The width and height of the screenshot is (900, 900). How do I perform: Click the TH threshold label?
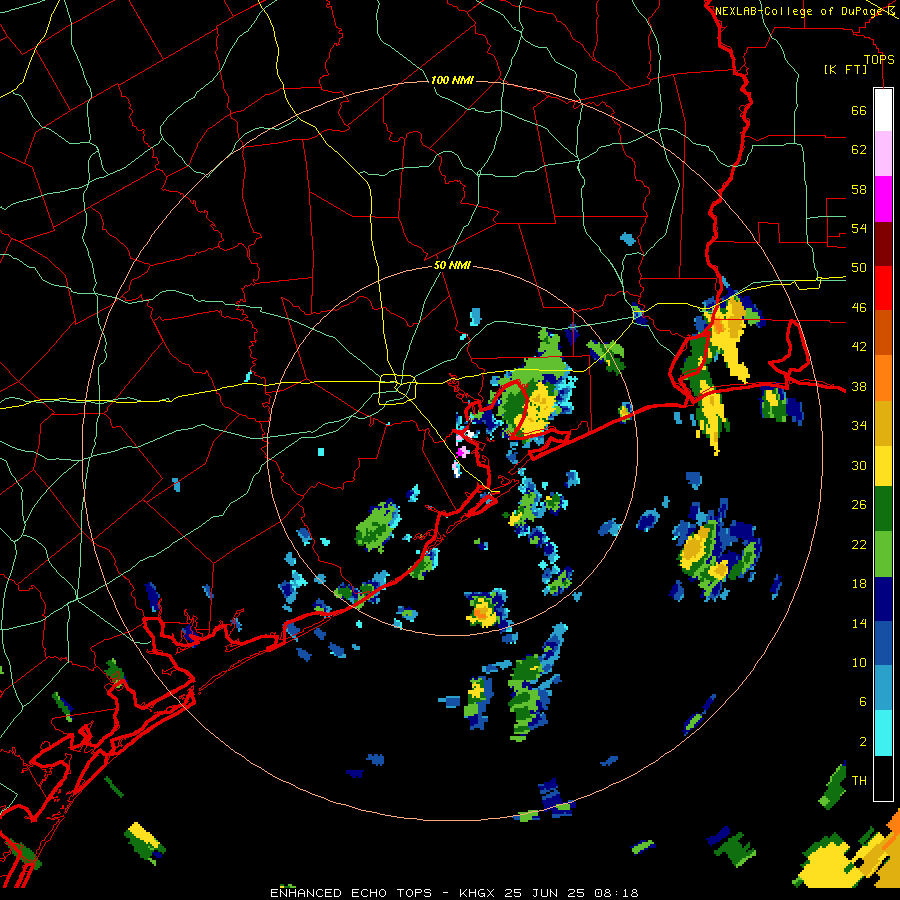(859, 781)
